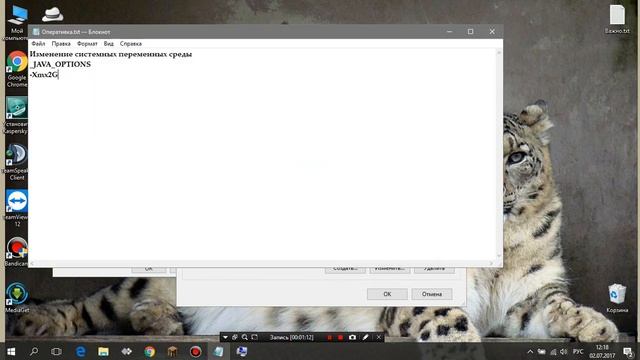Open the volume tray icon

(x=564, y=351)
